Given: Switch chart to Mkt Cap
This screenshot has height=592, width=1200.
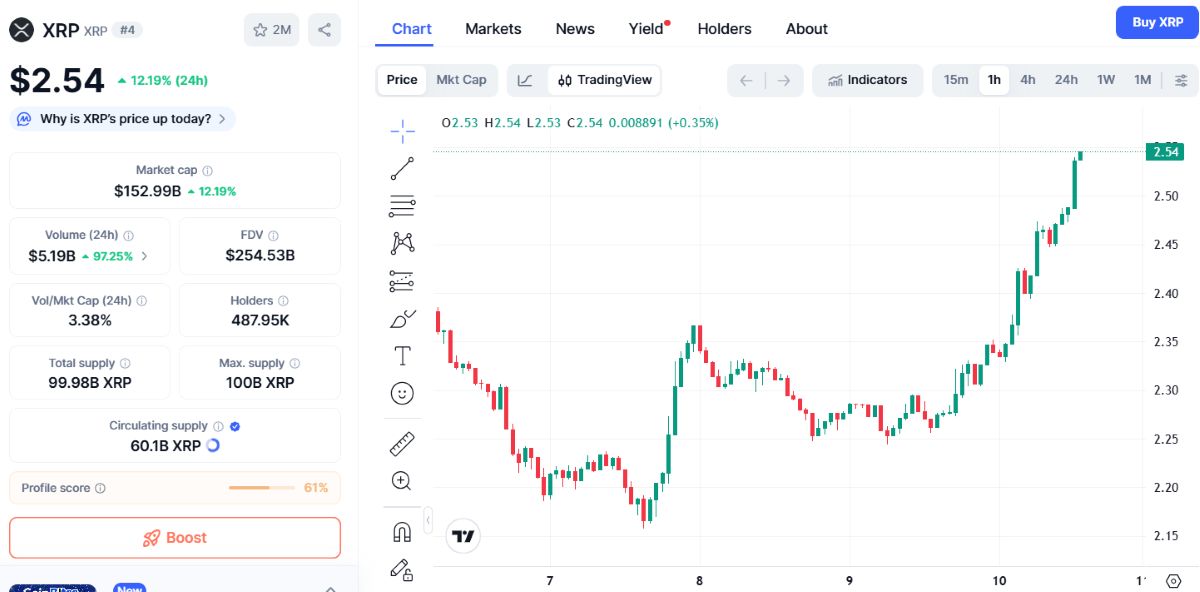Looking at the screenshot, I should click(x=461, y=80).
